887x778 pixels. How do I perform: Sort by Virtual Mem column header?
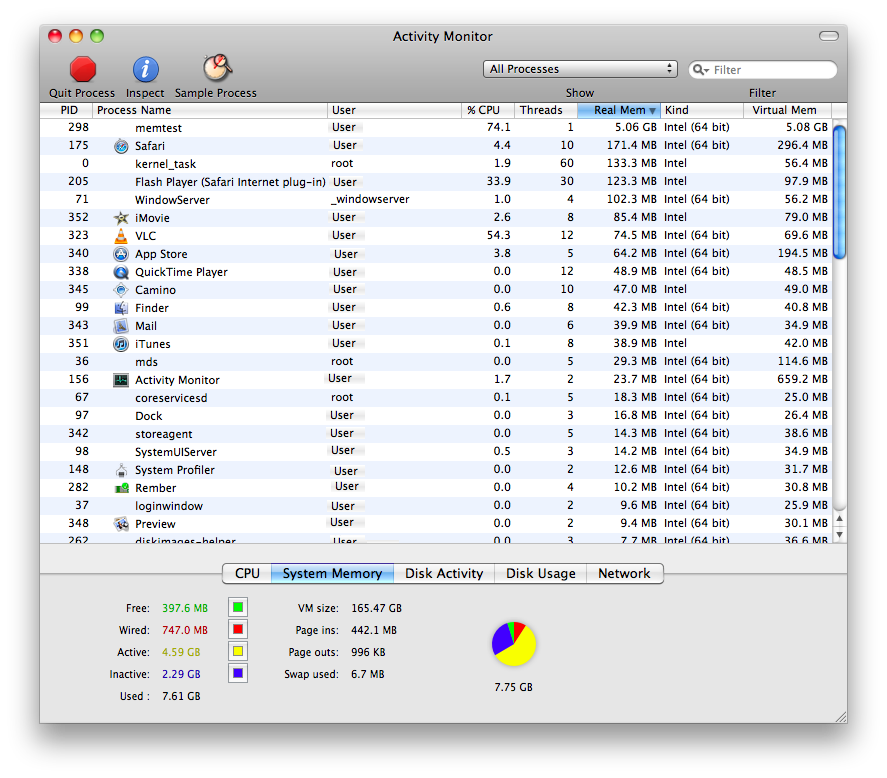(x=787, y=110)
